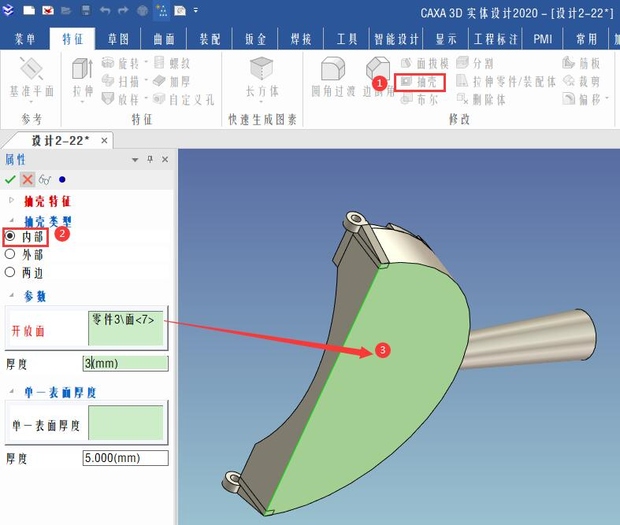The height and width of the screenshot is (525, 620).
Task: Click the blue dot apply button
Action: pos(62,179)
